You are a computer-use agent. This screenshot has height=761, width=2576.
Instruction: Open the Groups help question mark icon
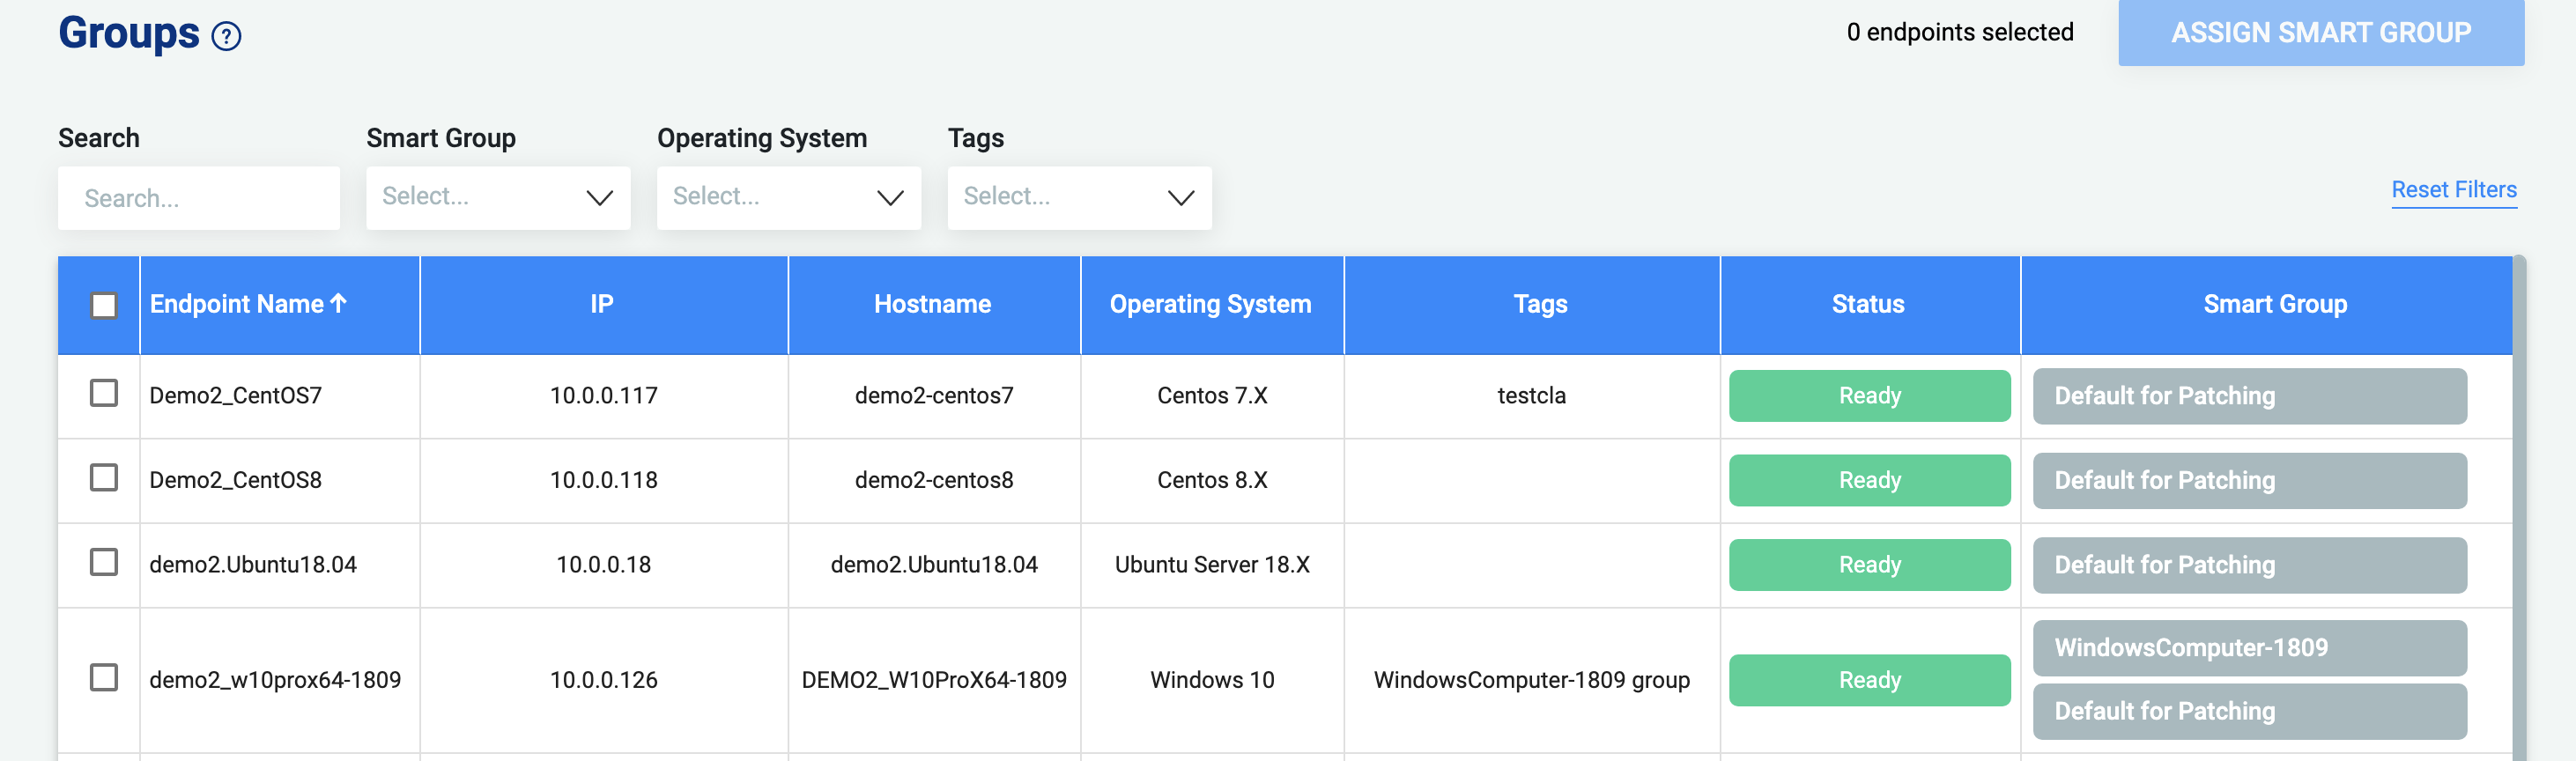click(227, 37)
